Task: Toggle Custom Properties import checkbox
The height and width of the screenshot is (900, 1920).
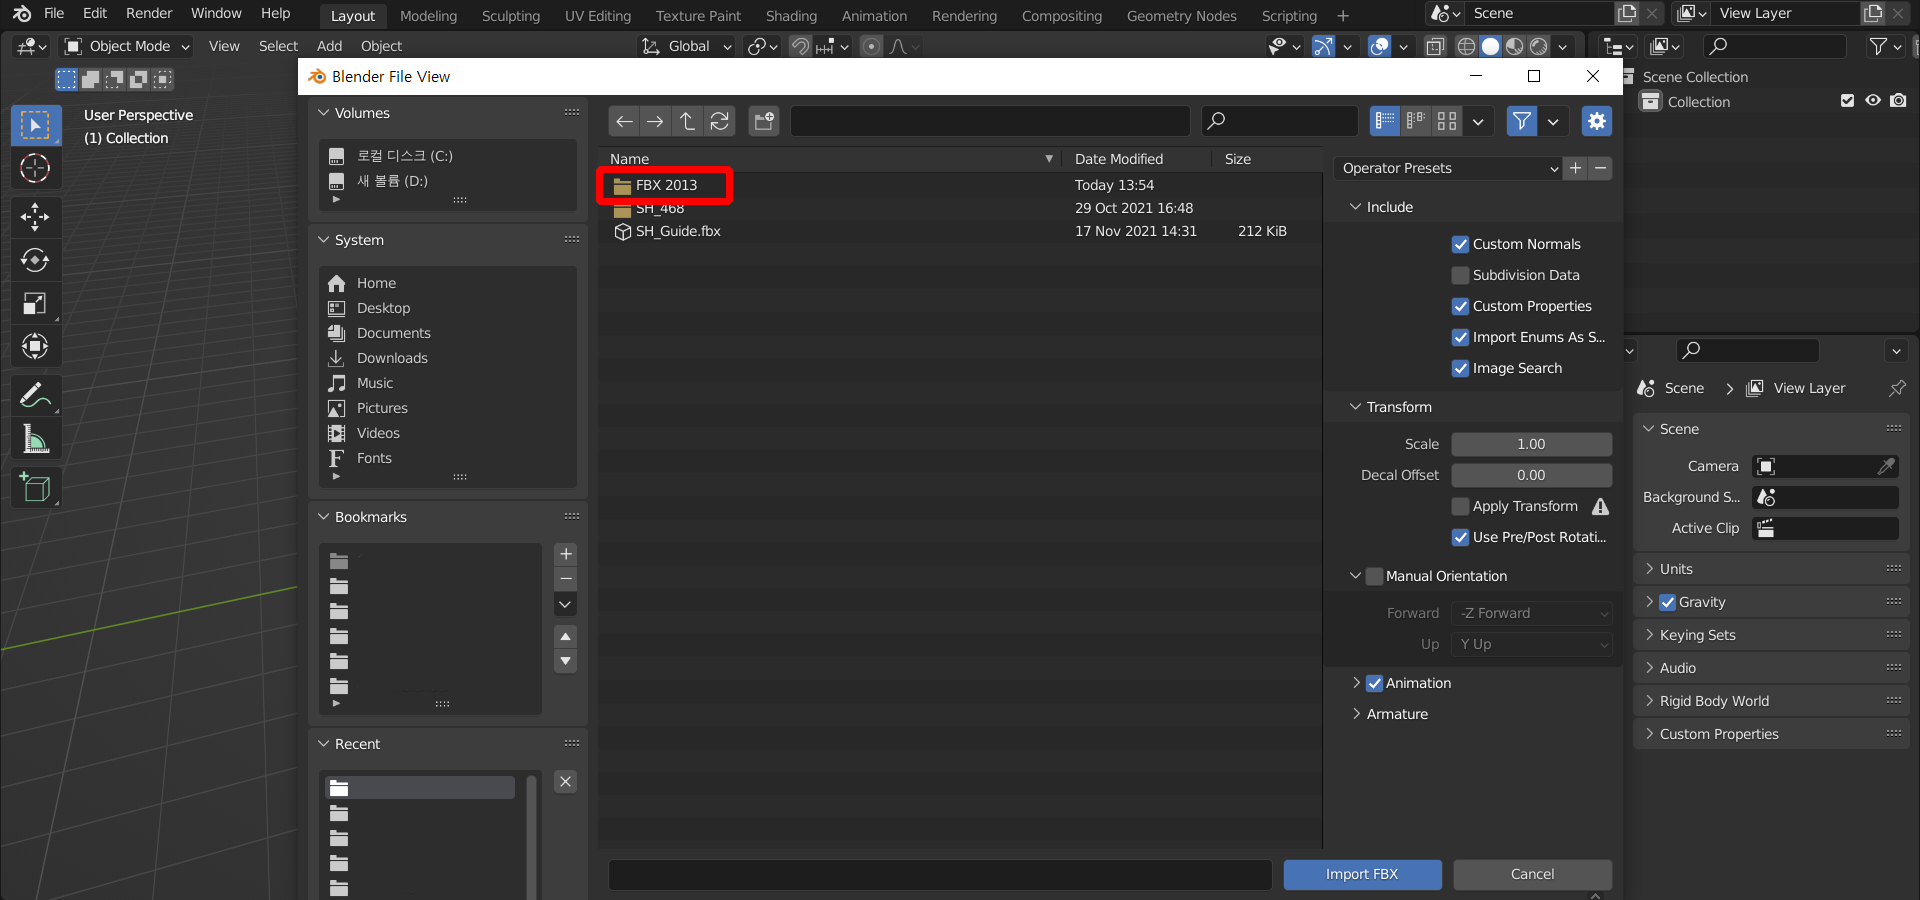Action: [x=1460, y=306]
